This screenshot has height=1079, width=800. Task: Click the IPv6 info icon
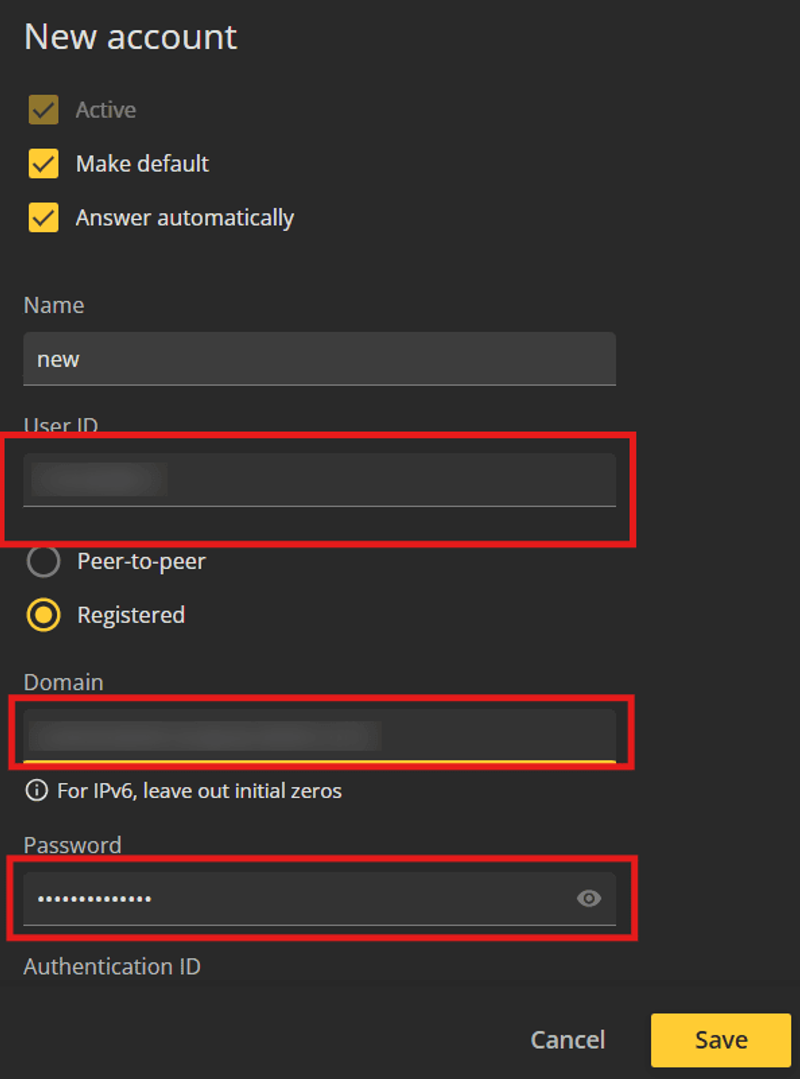pyautogui.click(x=36, y=791)
